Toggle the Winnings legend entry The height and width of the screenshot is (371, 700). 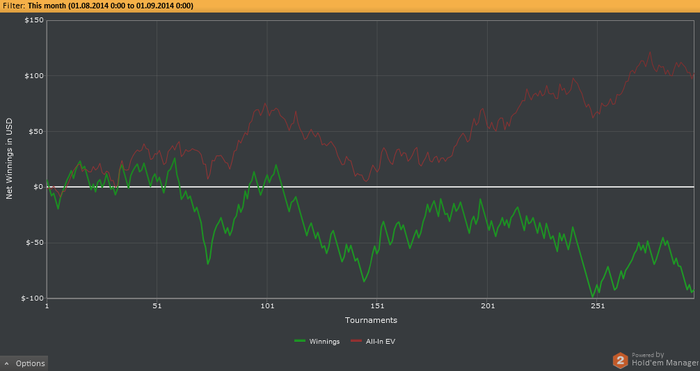(317, 342)
